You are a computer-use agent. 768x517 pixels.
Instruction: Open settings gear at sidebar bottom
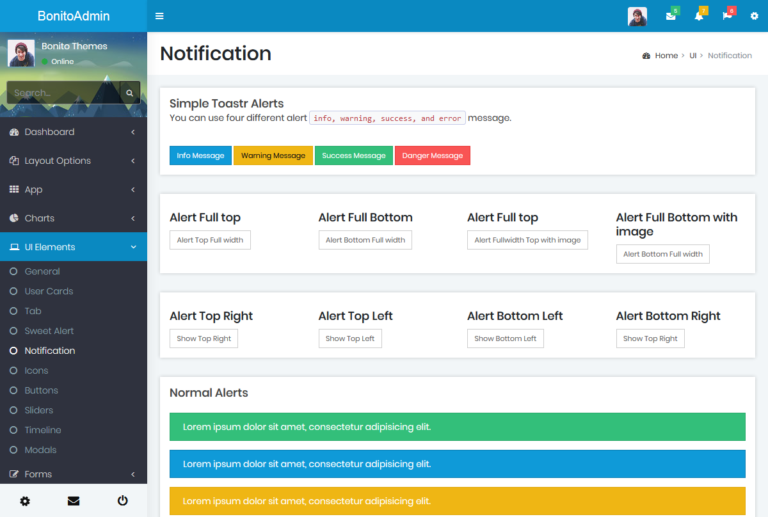coord(25,500)
